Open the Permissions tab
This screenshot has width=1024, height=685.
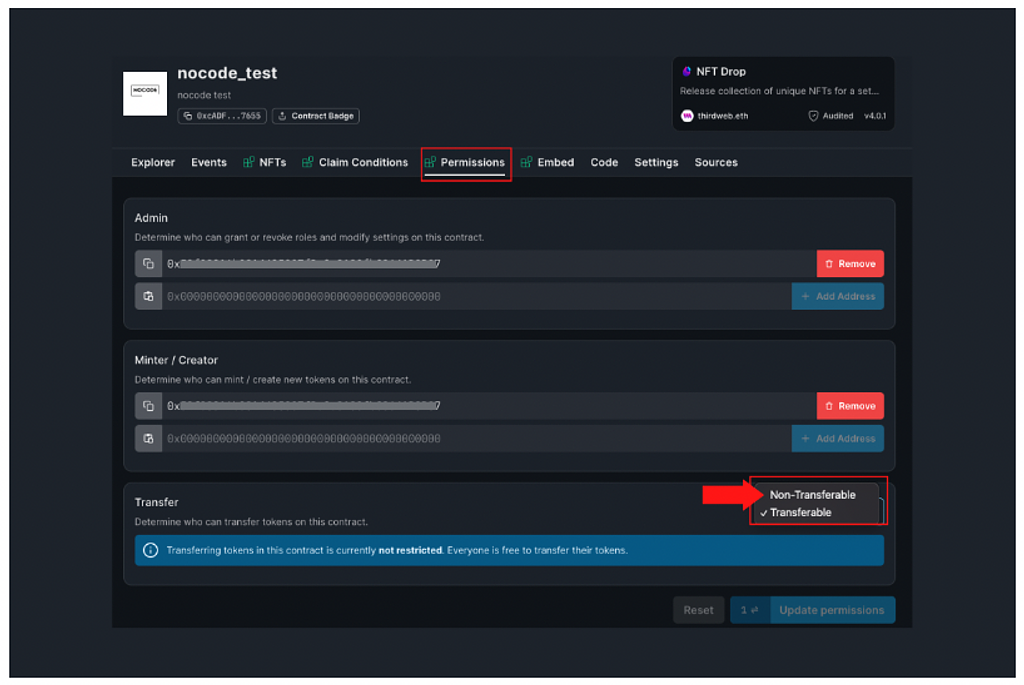(466, 163)
